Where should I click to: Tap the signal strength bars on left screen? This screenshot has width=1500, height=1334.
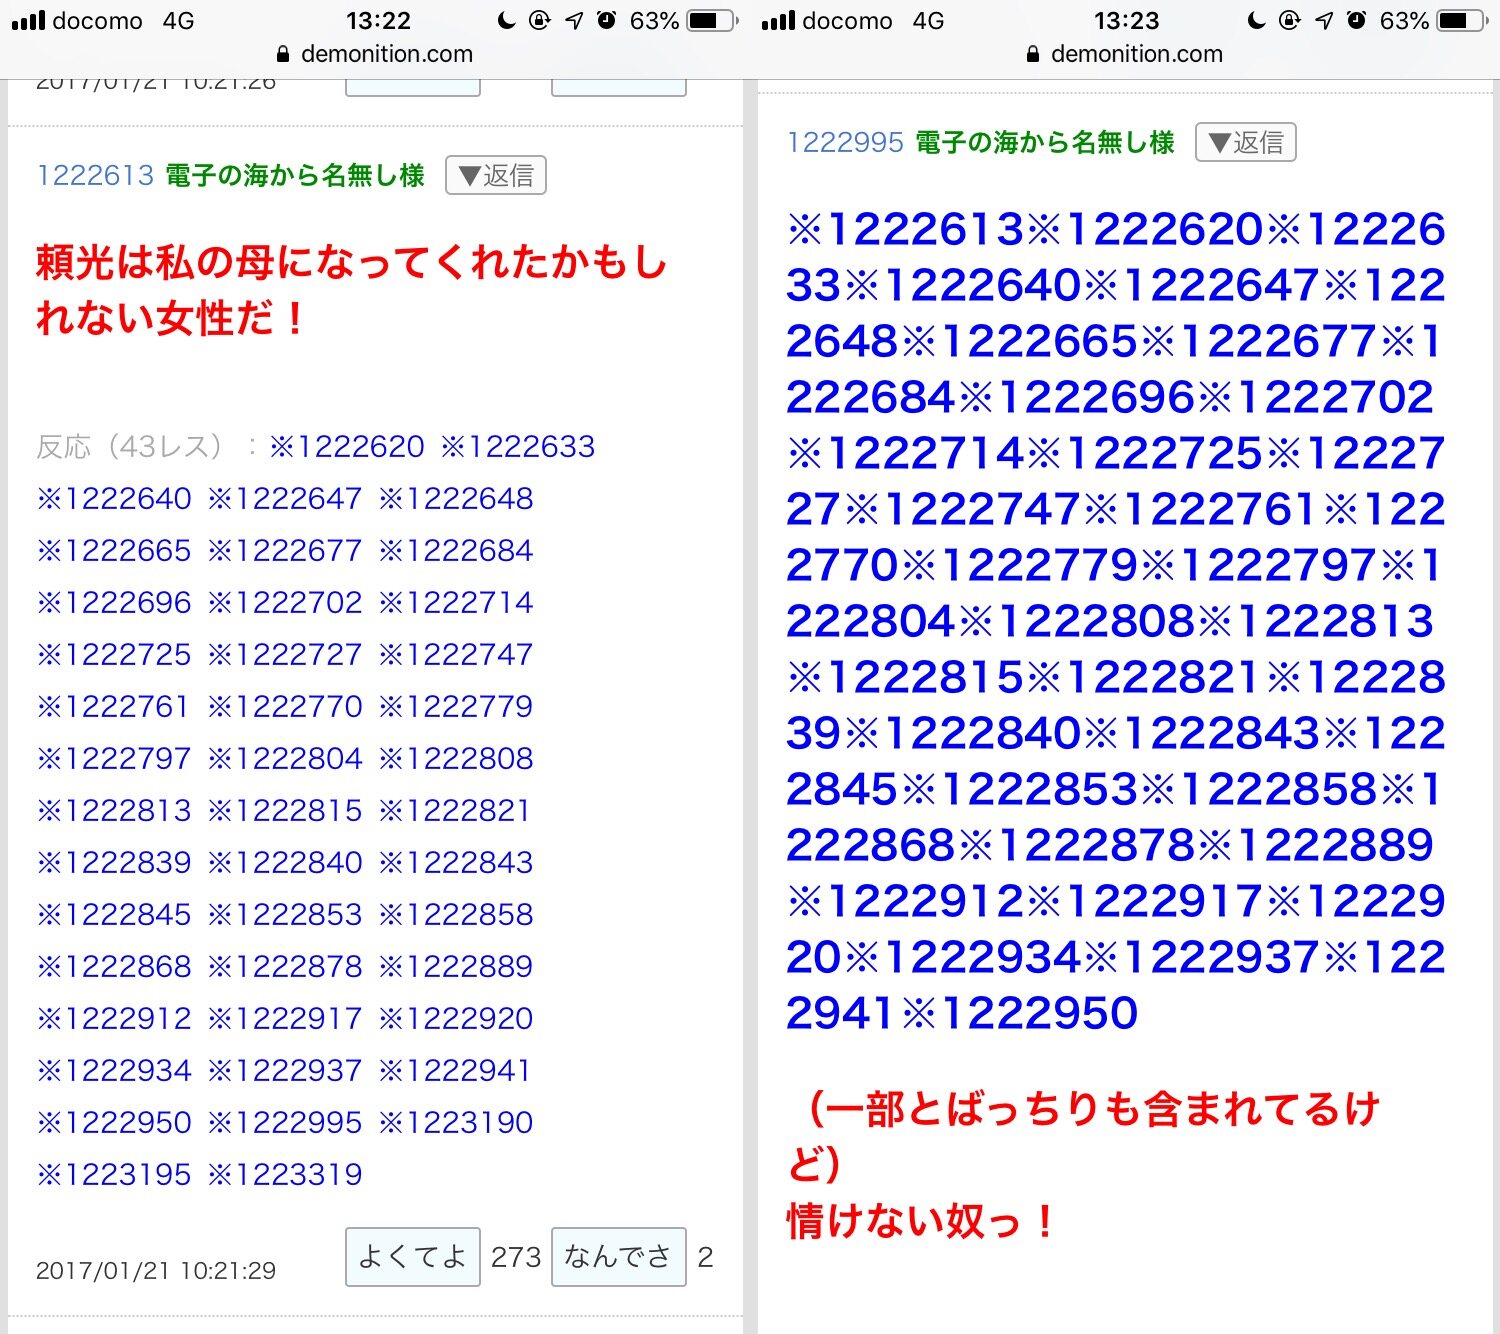point(28,21)
